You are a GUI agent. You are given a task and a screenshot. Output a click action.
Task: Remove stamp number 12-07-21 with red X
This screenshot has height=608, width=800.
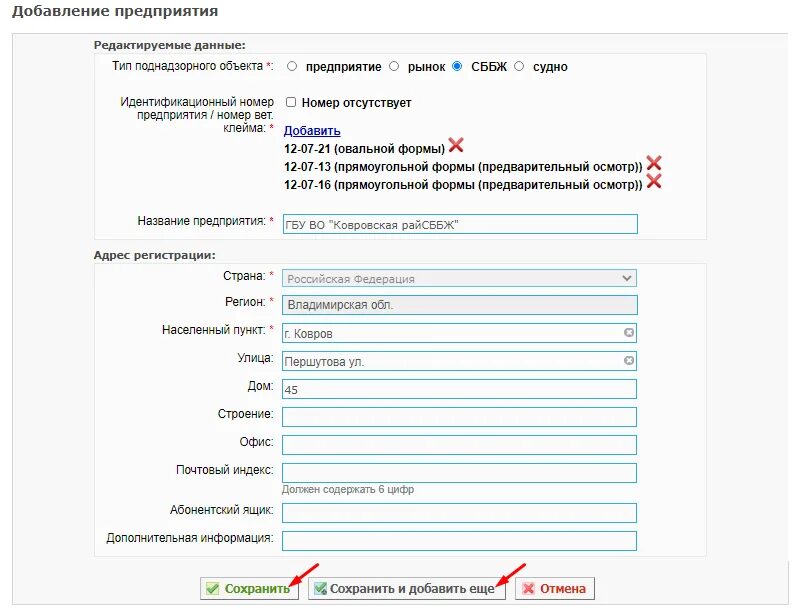click(456, 145)
